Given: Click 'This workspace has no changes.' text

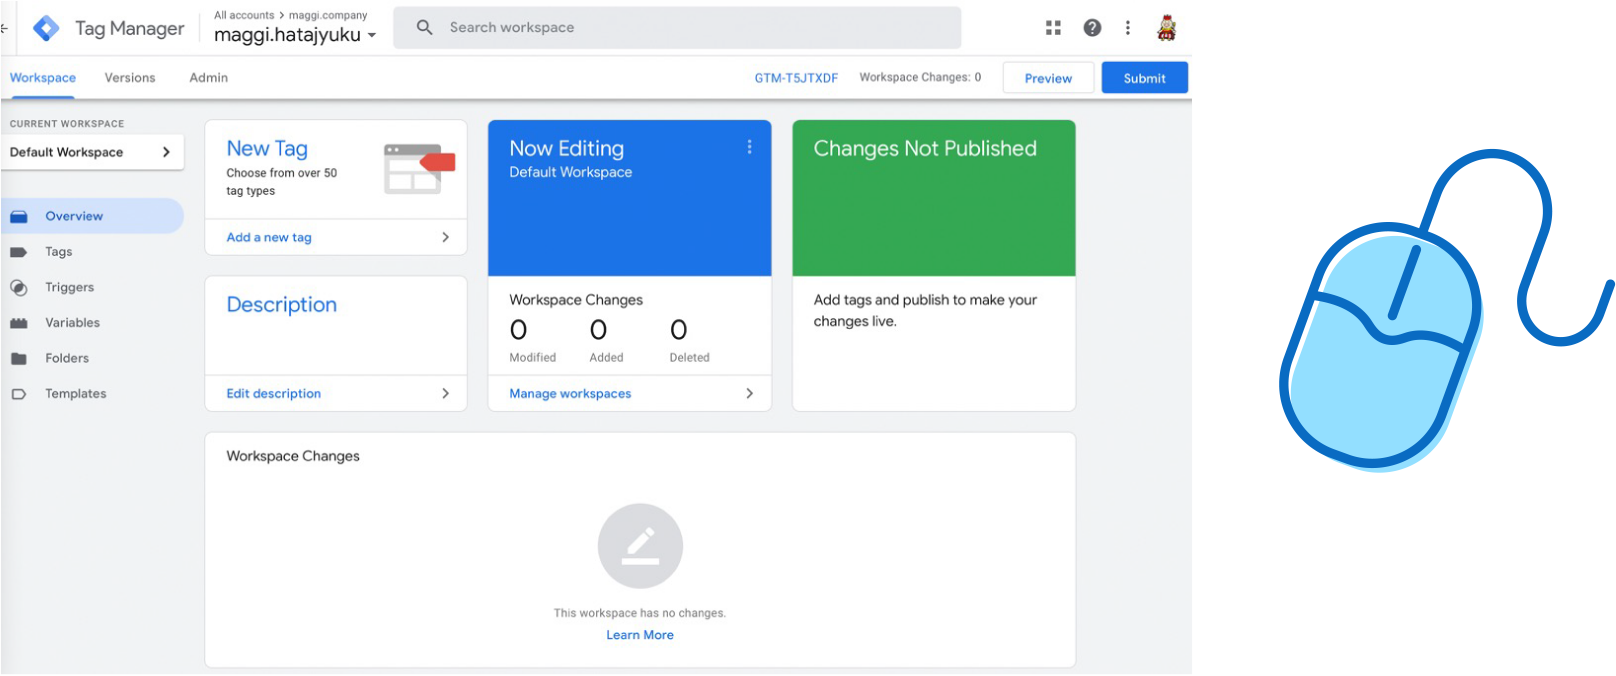Looking at the screenshot, I should click(x=640, y=613).
